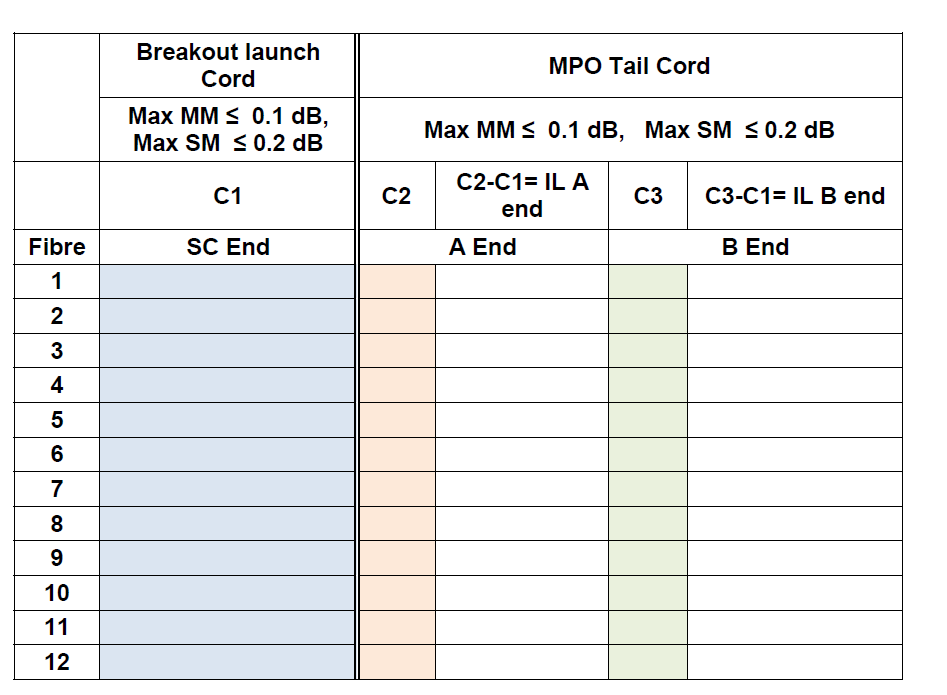Select the IL B end cell for Fibre 4
This screenshot has width=947, height=695.
tap(794, 385)
